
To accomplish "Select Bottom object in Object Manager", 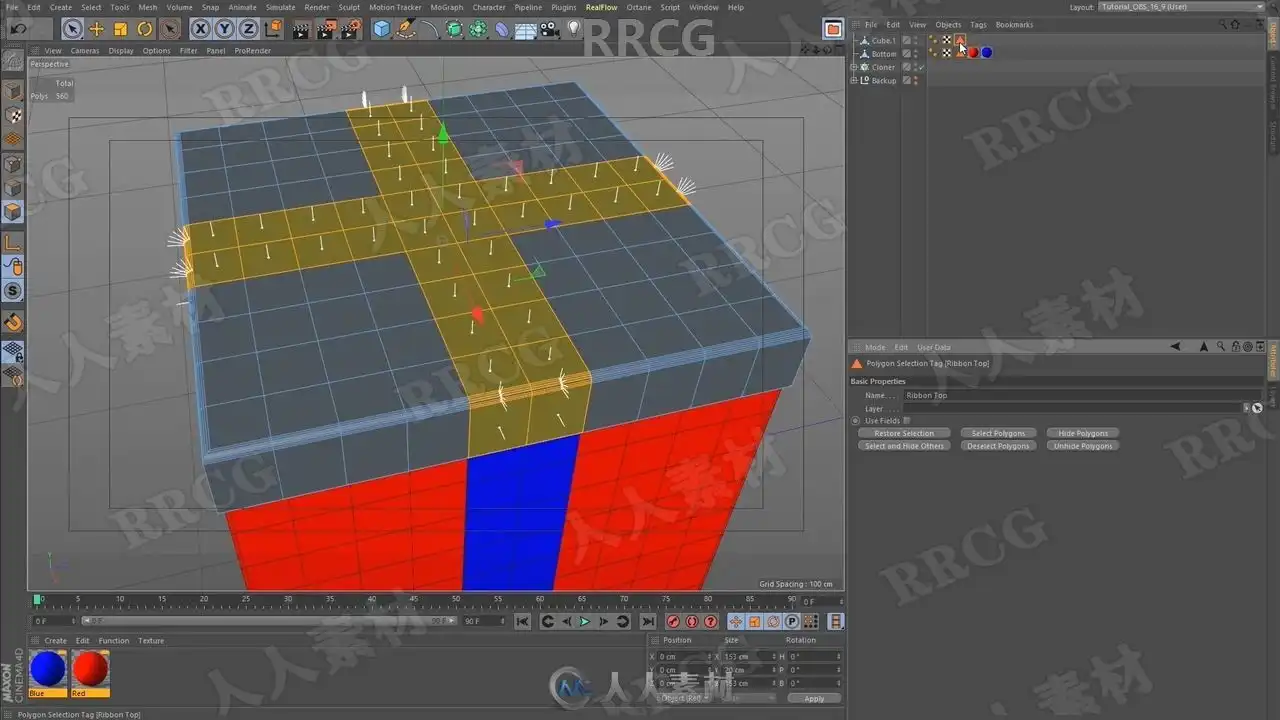I will pos(884,54).
